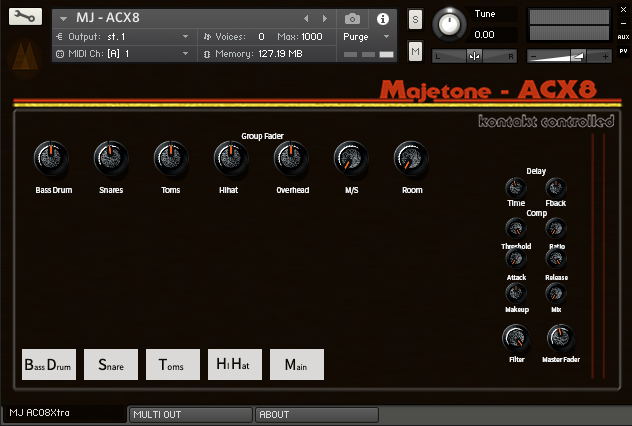Click the Filter knob
The width and height of the screenshot is (632, 426).
[x=516, y=338]
